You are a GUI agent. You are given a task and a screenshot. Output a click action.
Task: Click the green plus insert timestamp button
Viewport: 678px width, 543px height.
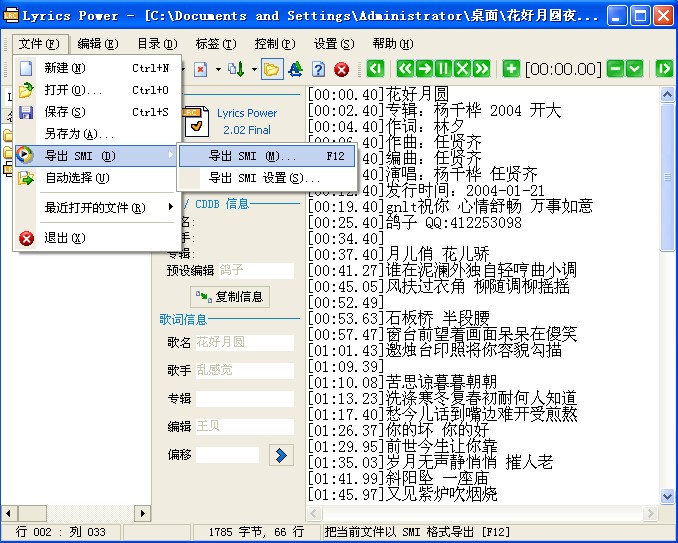pos(511,69)
